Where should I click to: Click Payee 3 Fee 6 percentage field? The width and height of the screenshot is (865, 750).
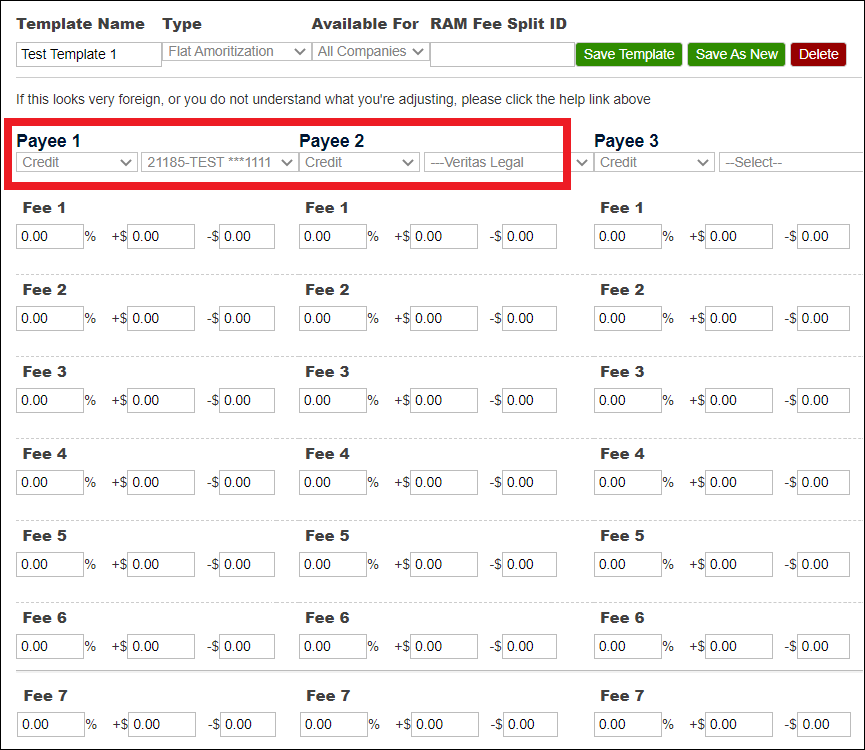pyautogui.click(x=627, y=646)
